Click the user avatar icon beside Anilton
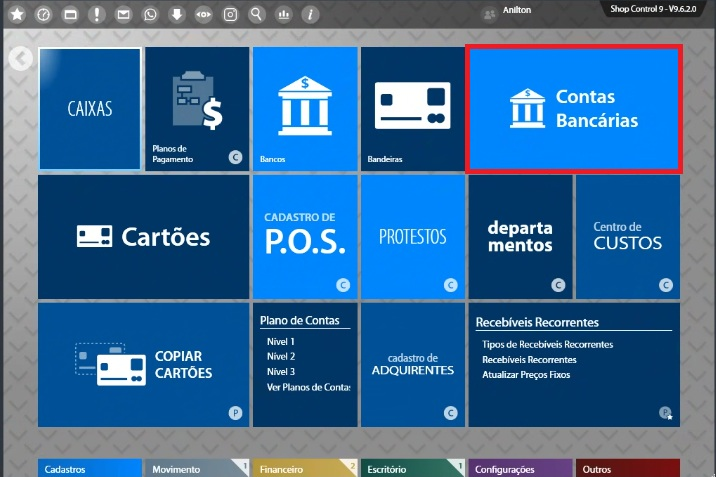The width and height of the screenshot is (716, 477). click(489, 14)
